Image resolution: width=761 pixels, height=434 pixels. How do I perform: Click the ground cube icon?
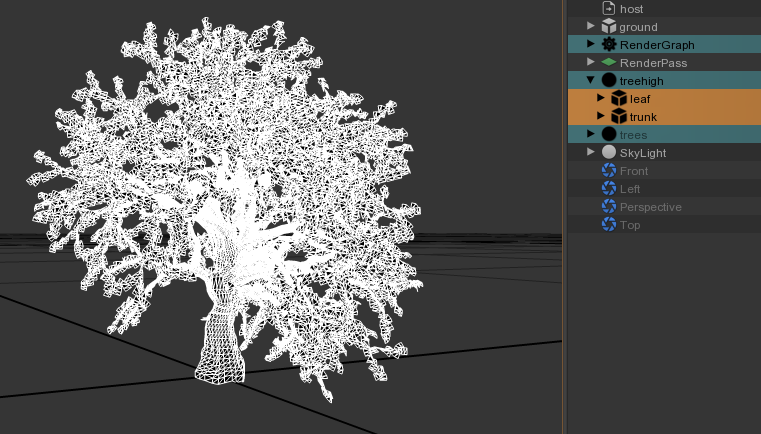coord(608,27)
